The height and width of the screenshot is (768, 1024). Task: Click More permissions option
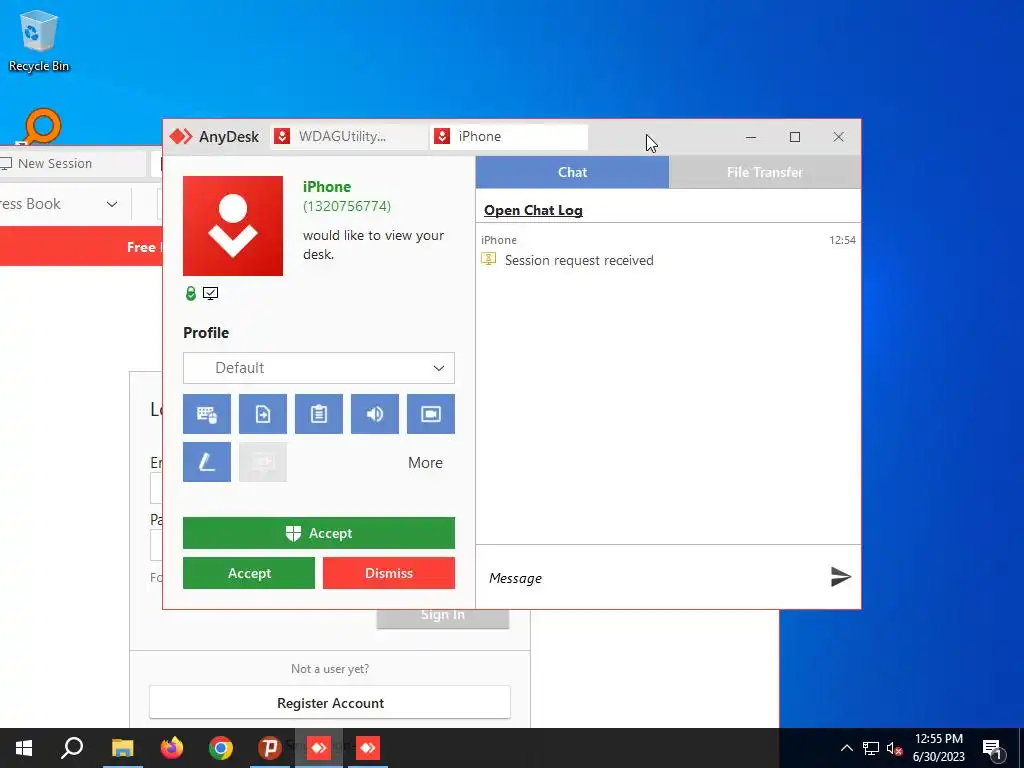coord(425,462)
